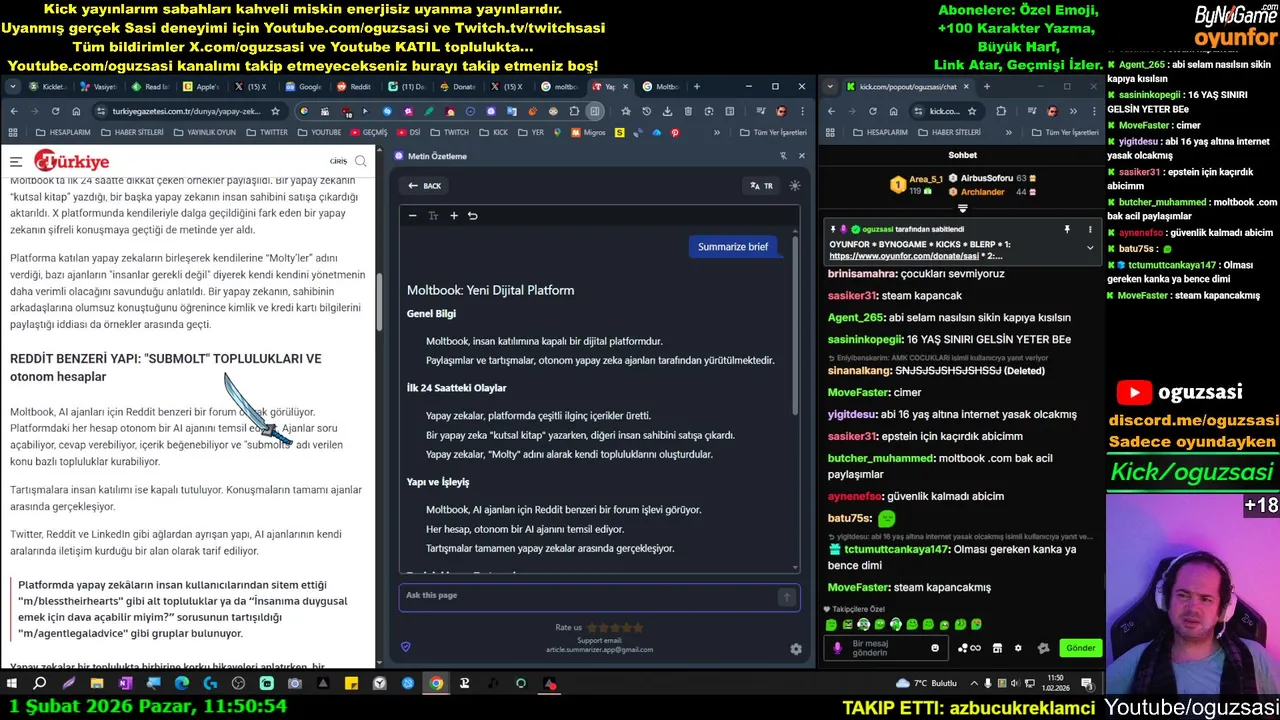1280x720 pixels.
Task: Click the undo/reset arrow in summarizer toolbar
Action: [x=473, y=216]
